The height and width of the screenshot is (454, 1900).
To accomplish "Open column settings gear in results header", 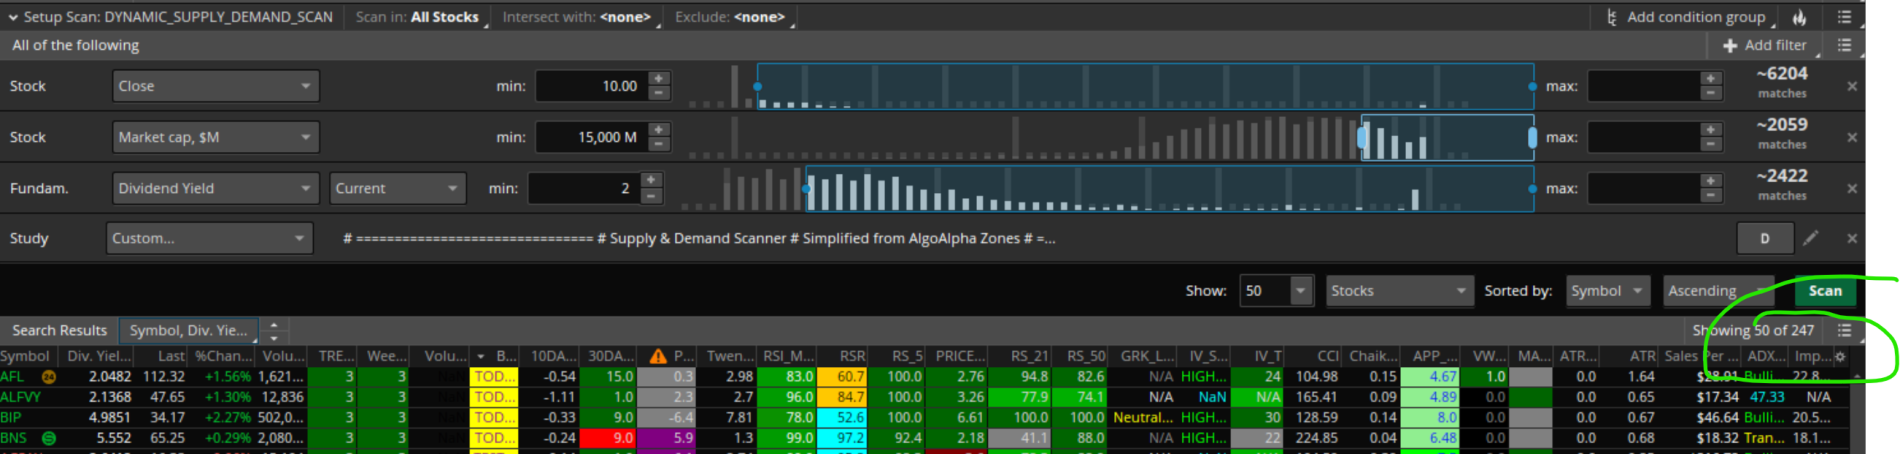I will 1840,356.
